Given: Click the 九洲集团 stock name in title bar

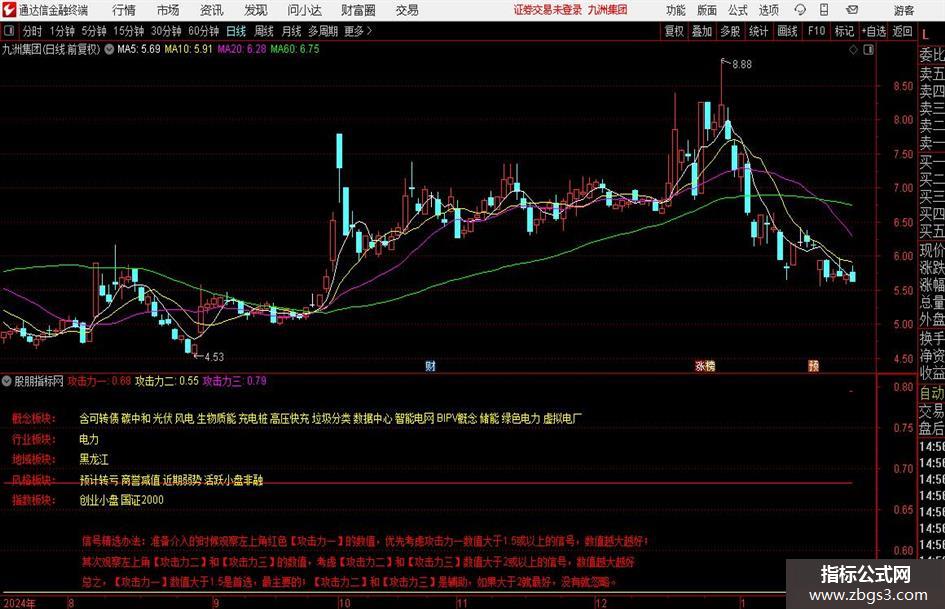Looking at the screenshot, I should 608,10.
